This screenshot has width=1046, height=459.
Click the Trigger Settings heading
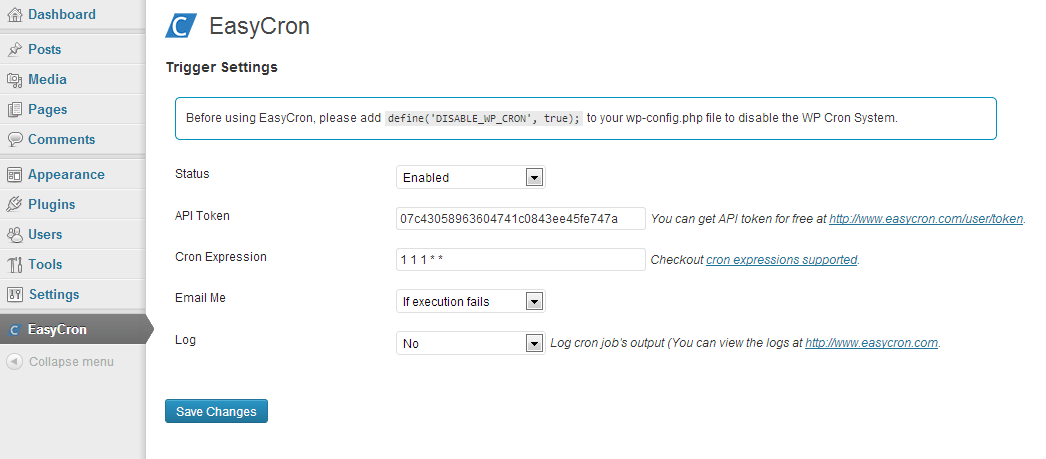[221, 67]
